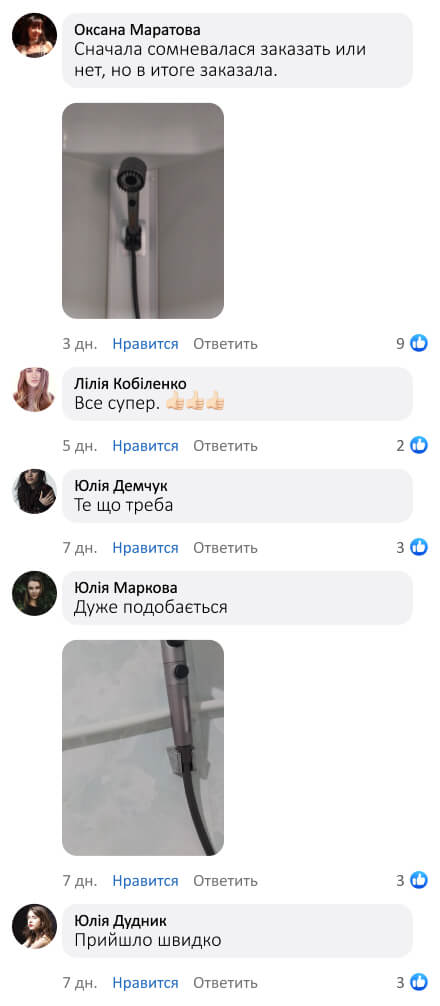Reply to Юлія Демчук's comment

pyautogui.click(x=226, y=548)
